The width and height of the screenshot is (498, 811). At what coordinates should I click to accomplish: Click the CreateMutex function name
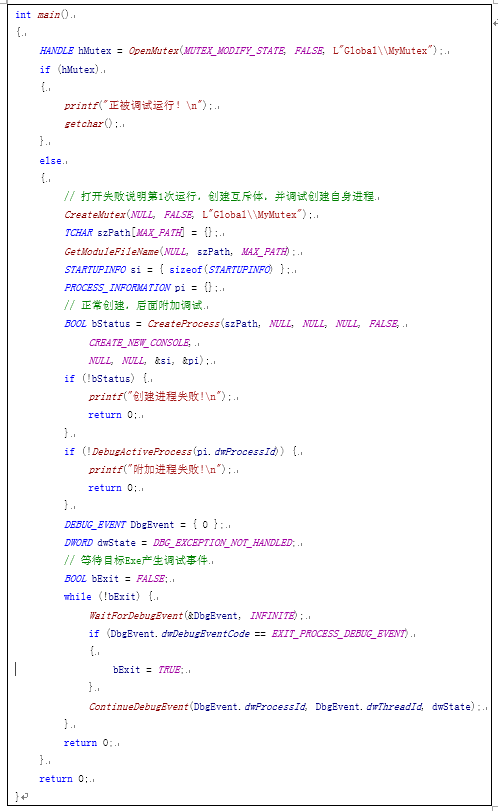click(x=95, y=215)
